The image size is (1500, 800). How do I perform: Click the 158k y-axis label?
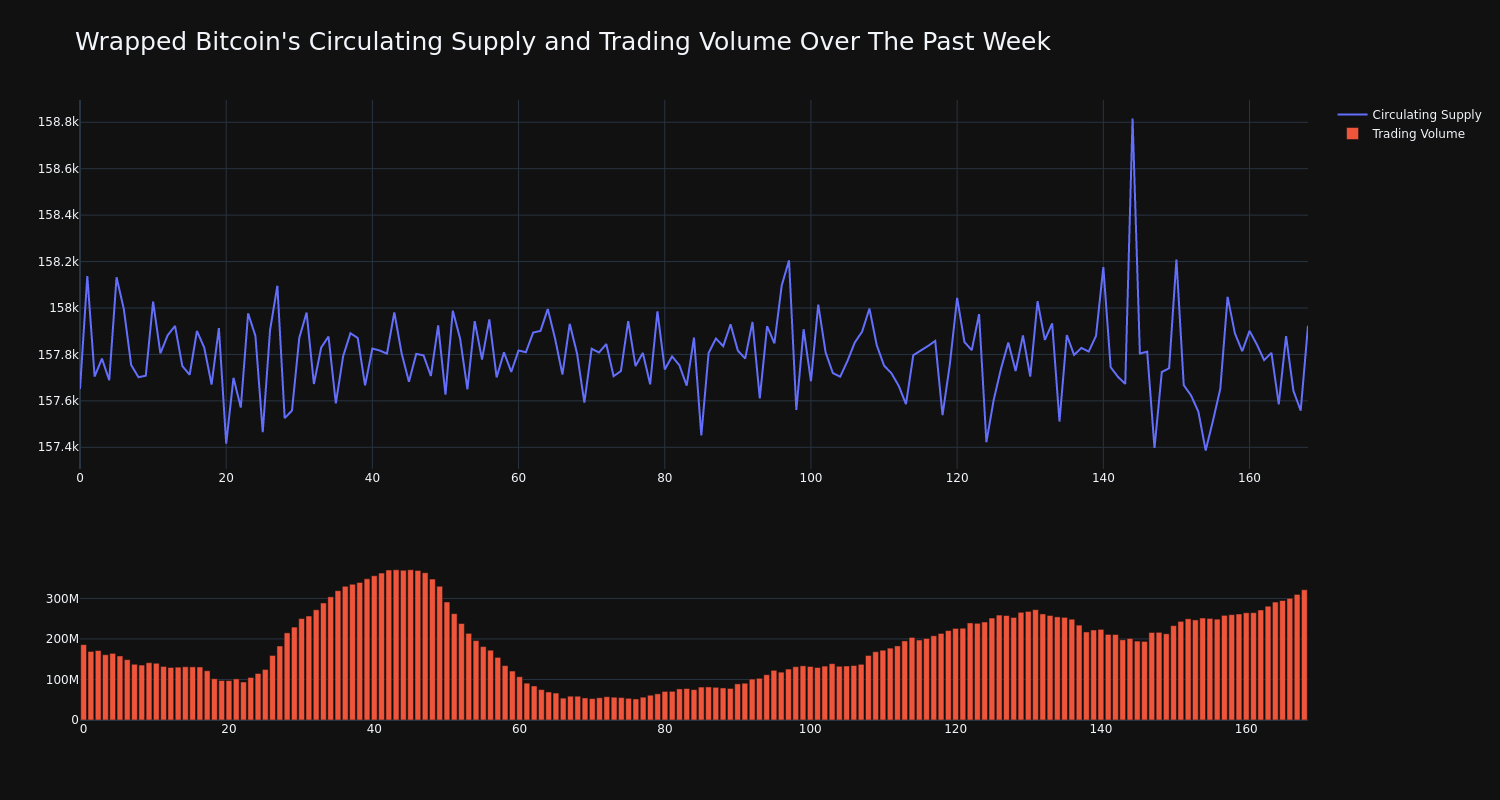click(x=63, y=308)
